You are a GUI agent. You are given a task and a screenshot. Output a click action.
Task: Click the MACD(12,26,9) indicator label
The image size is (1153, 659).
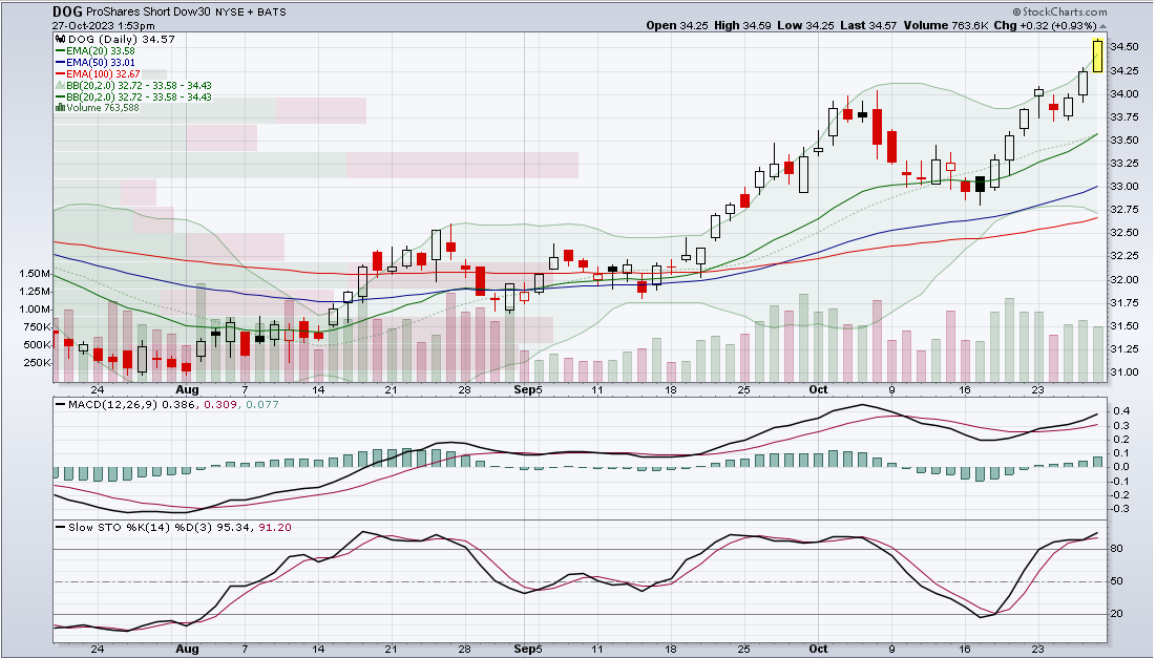(x=111, y=405)
